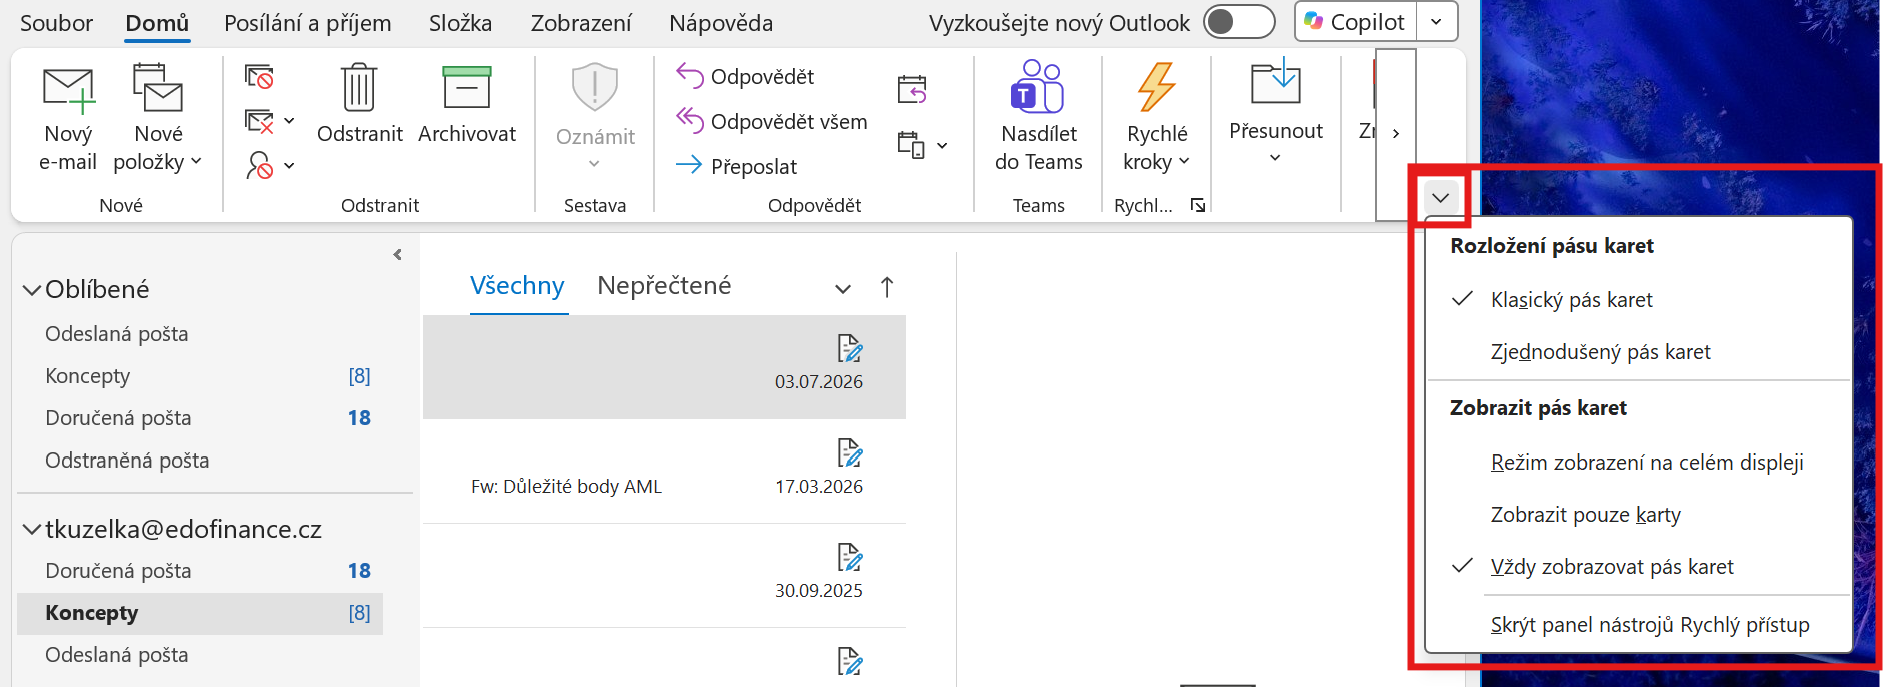Open the Zobrazení tab
The image size is (1884, 687).
[x=581, y=23]
